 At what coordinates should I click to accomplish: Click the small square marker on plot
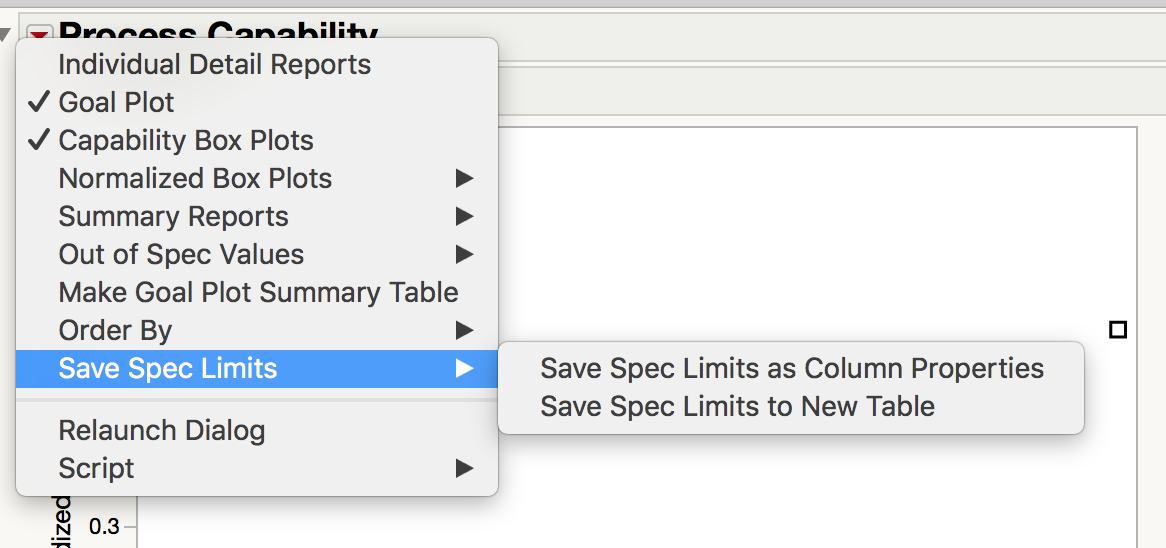[x=1118, y=329]
